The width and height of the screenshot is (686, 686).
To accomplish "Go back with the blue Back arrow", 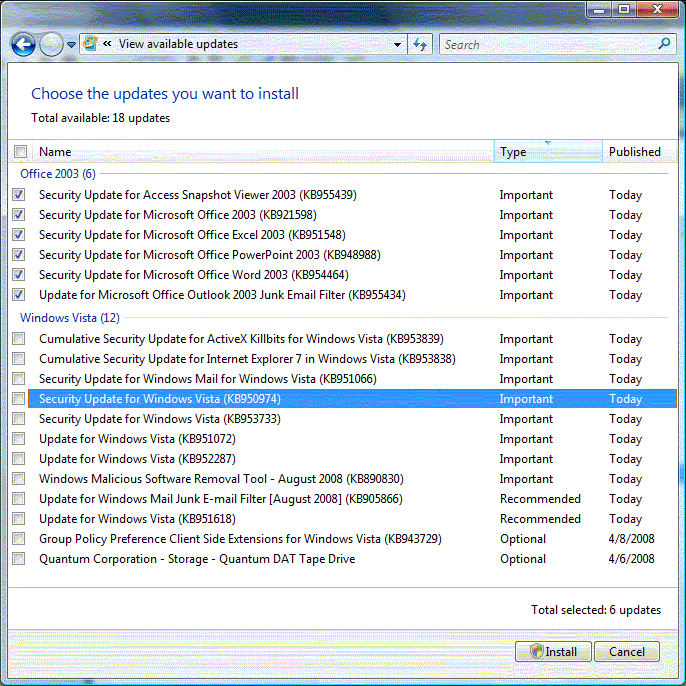I will [23, 44].
